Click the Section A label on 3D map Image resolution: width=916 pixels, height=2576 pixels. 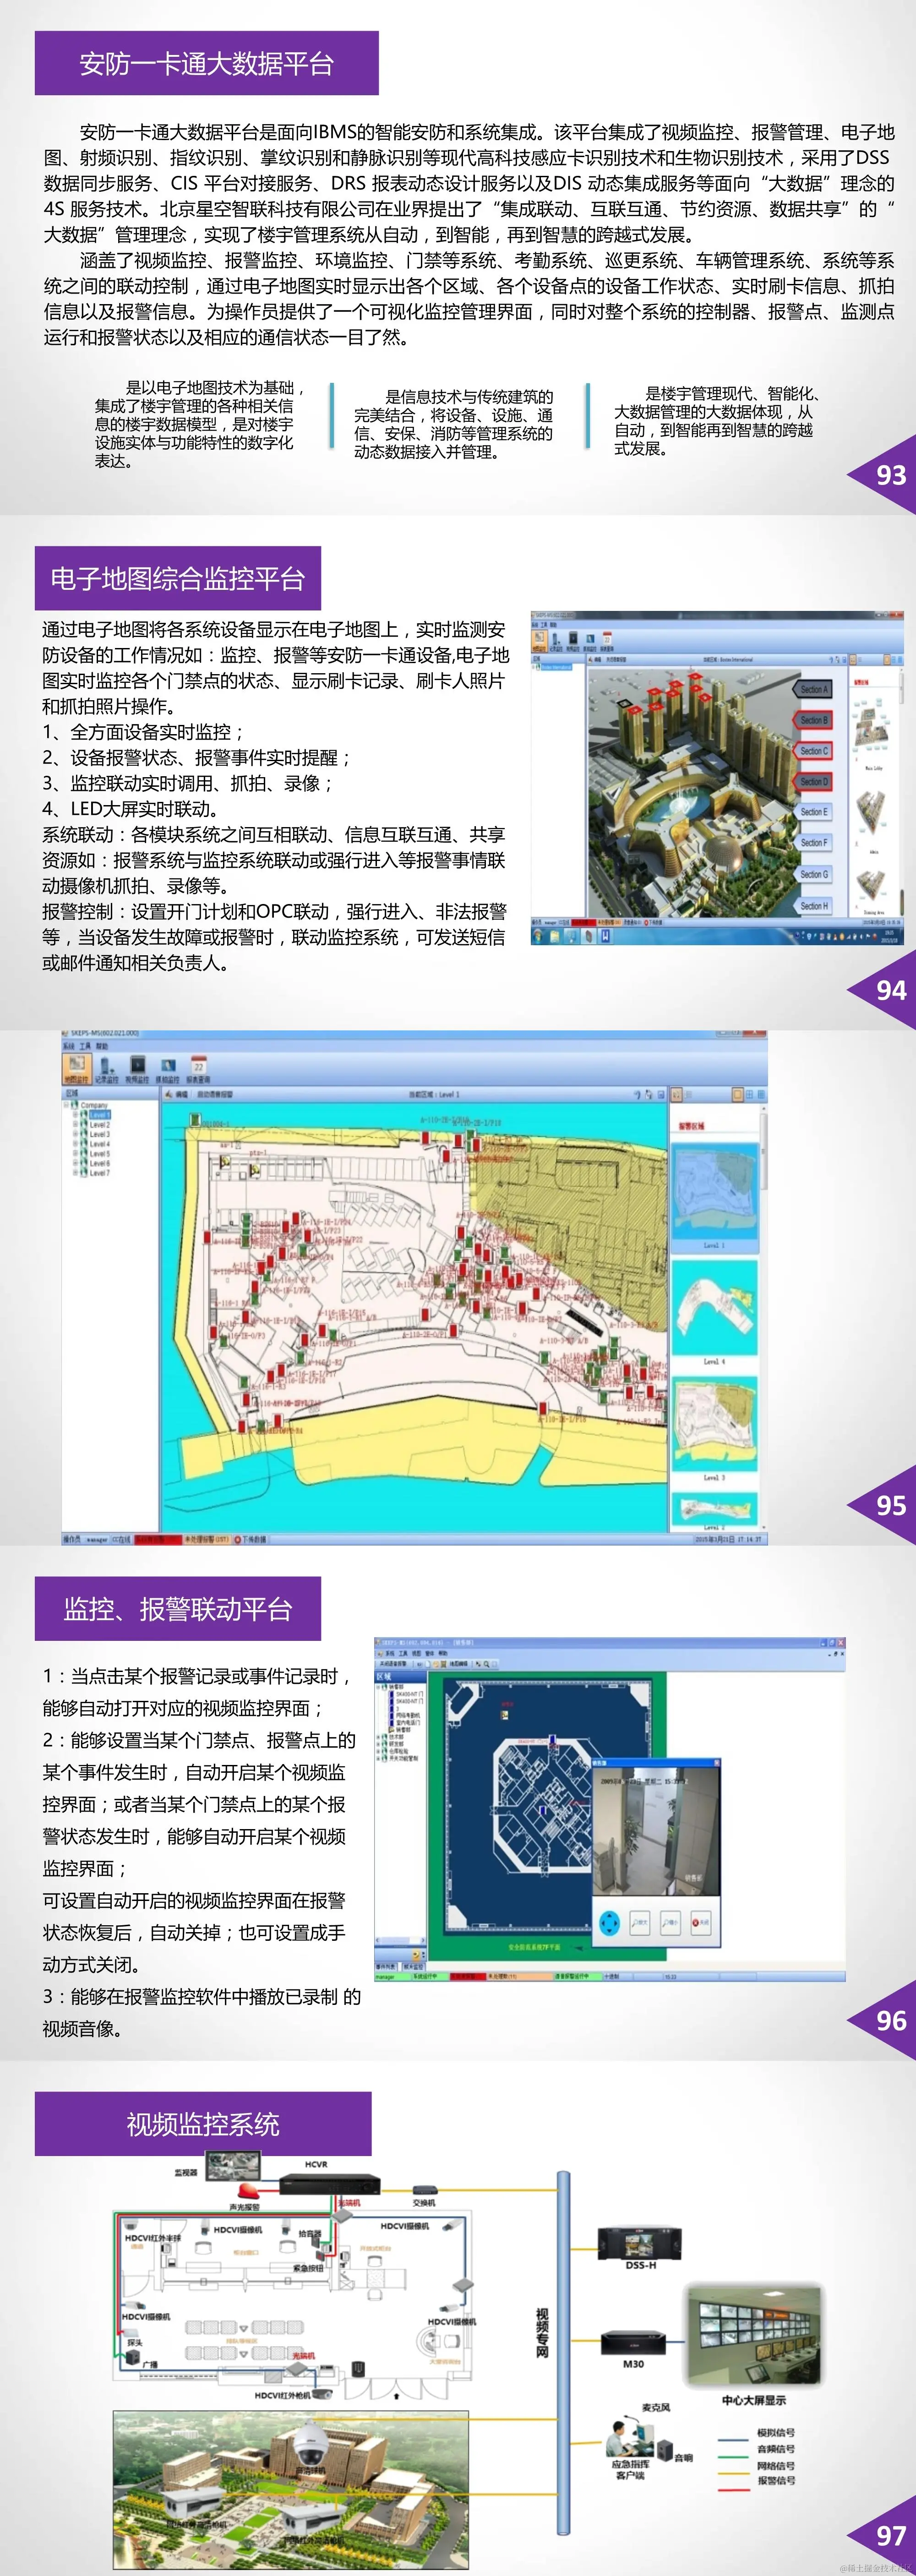tap(814, 689)
